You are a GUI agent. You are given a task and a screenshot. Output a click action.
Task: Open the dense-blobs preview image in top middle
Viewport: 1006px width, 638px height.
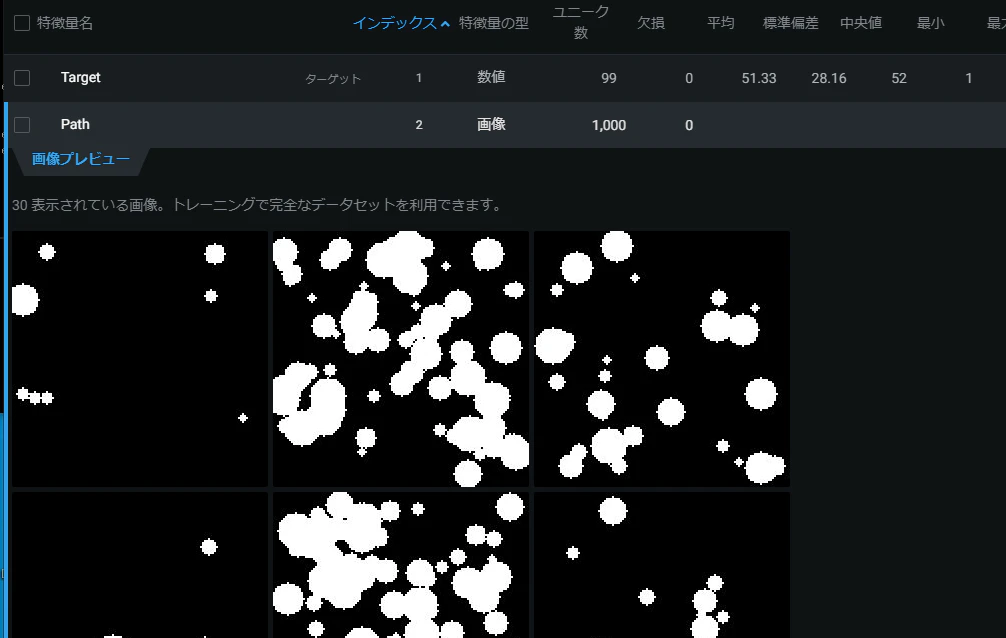click(x=401, y=359)
